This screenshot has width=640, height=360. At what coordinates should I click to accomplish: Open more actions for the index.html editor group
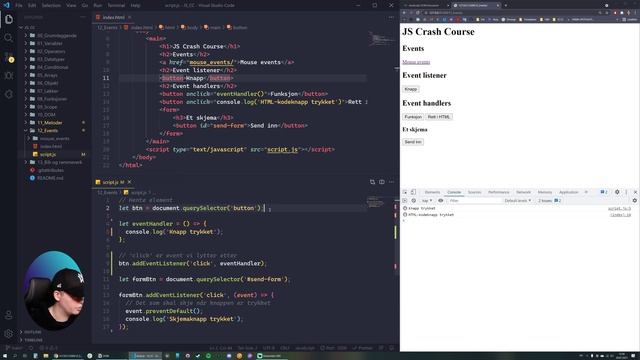(x=391, y=17)
